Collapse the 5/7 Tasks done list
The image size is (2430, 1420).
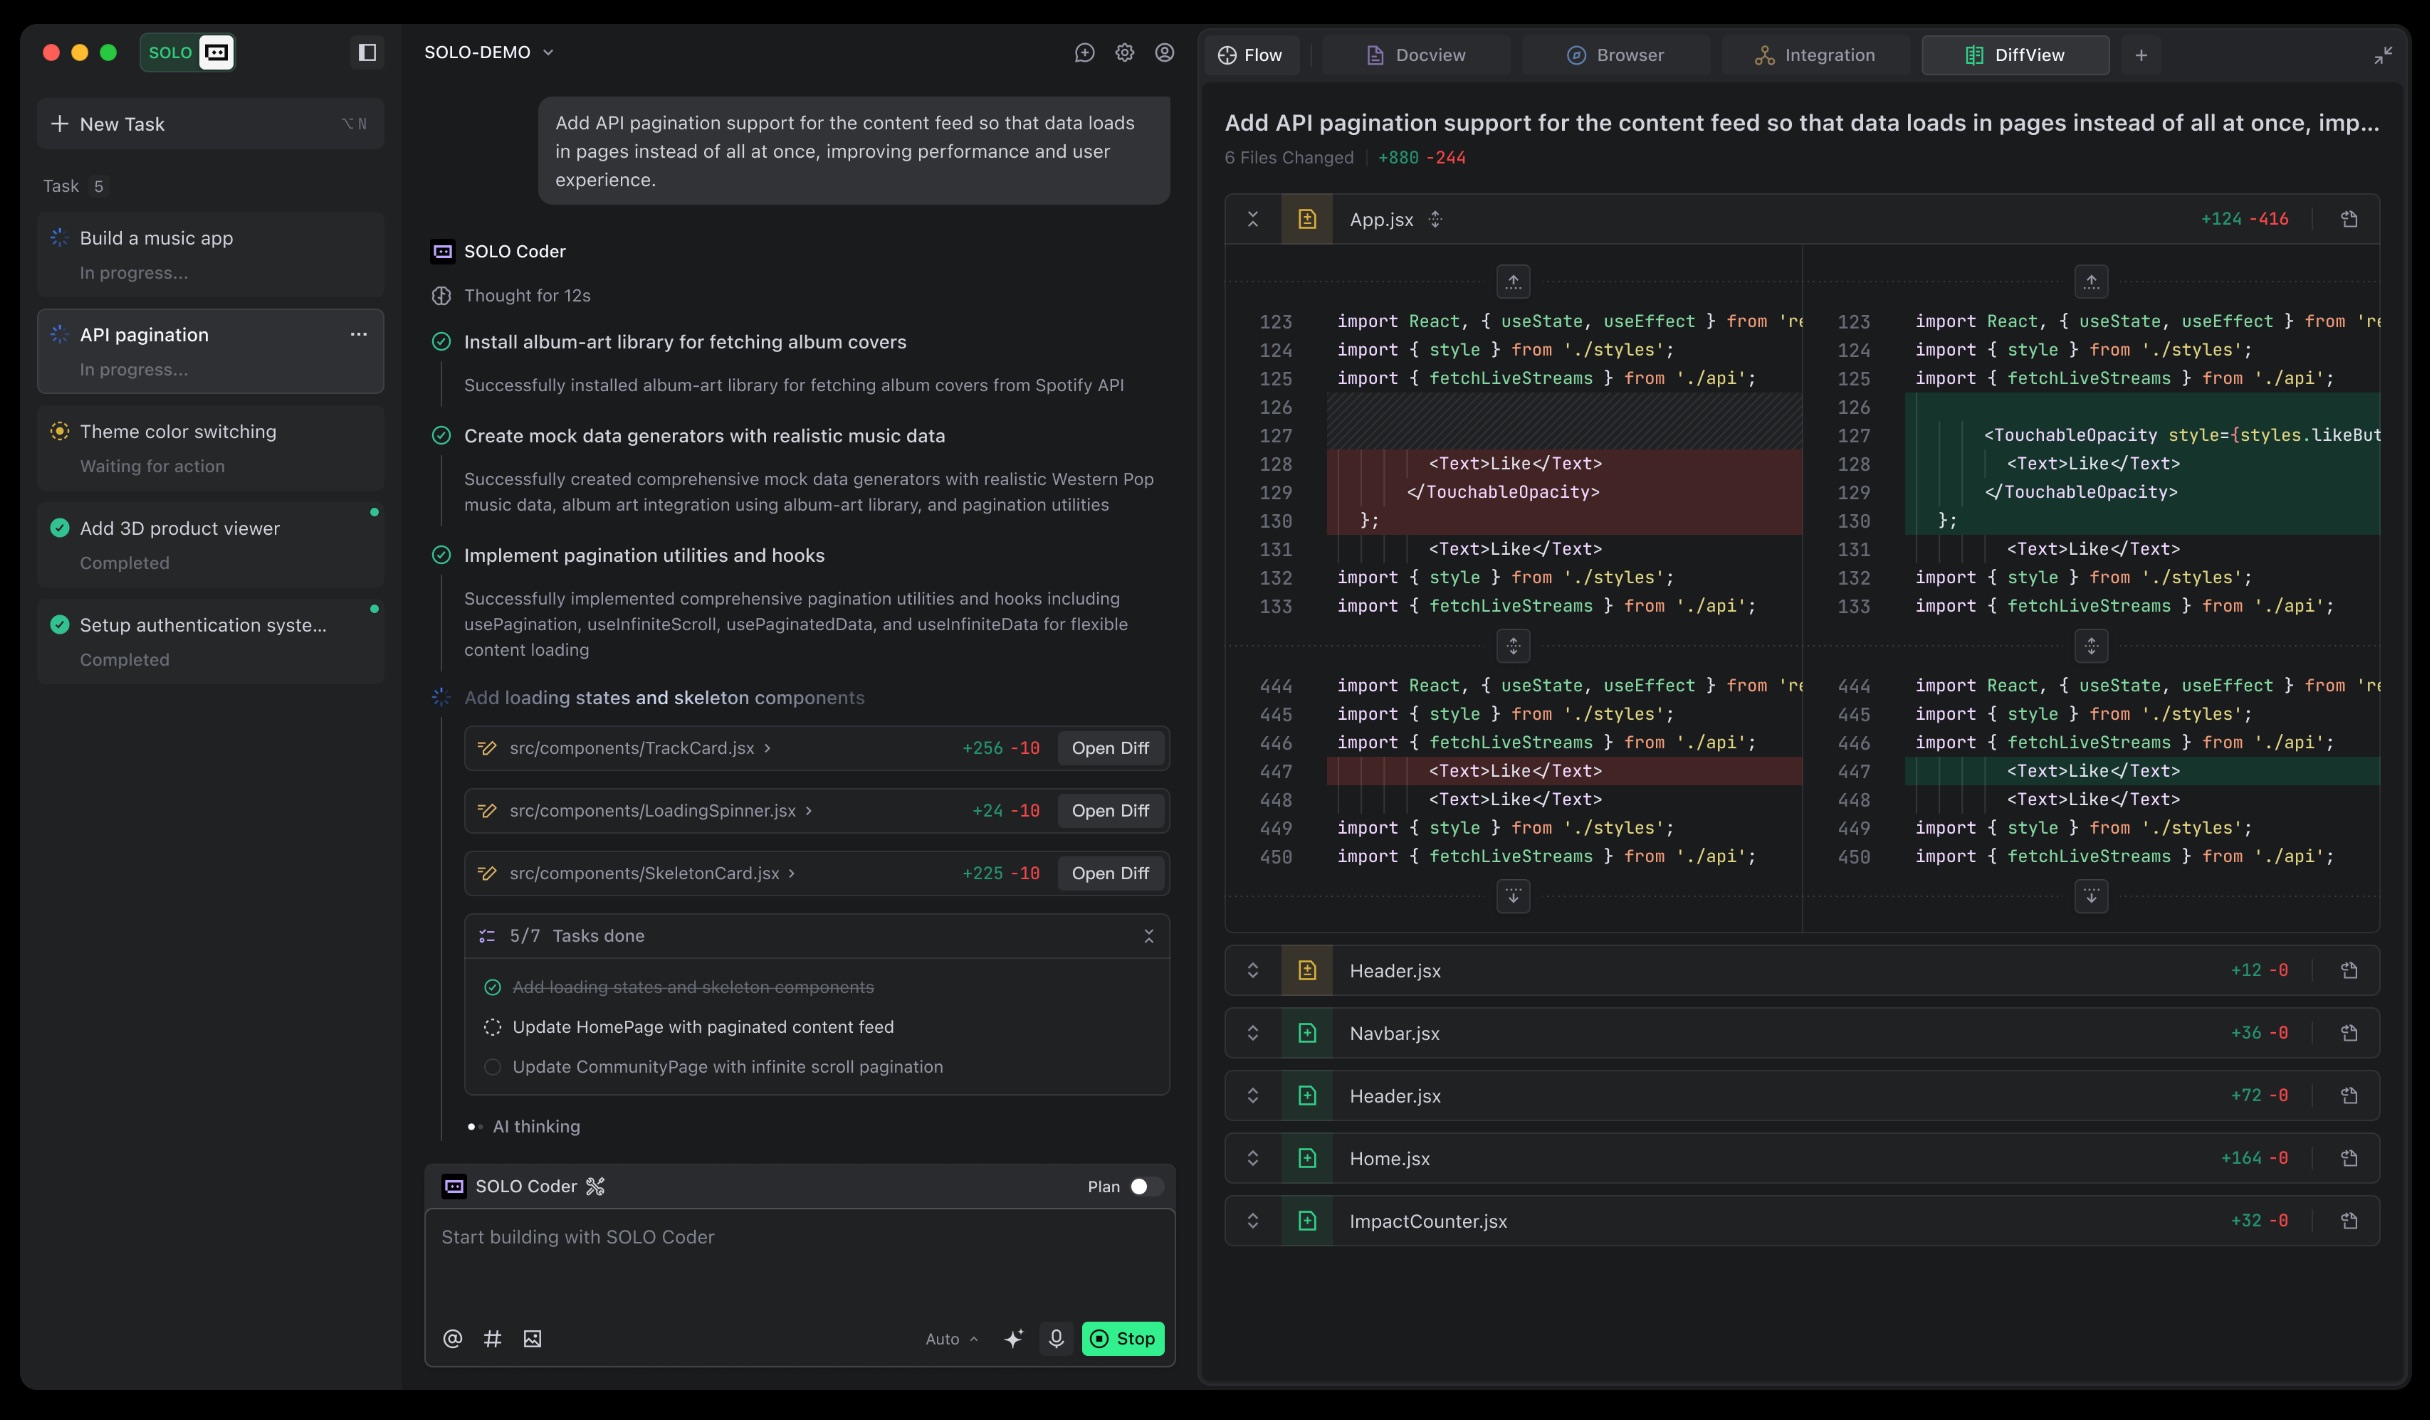(1149, 936)
